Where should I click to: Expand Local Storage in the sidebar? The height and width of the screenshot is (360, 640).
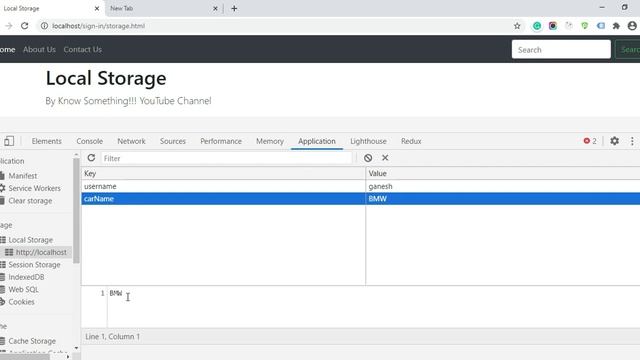click(x=30, y=240)
